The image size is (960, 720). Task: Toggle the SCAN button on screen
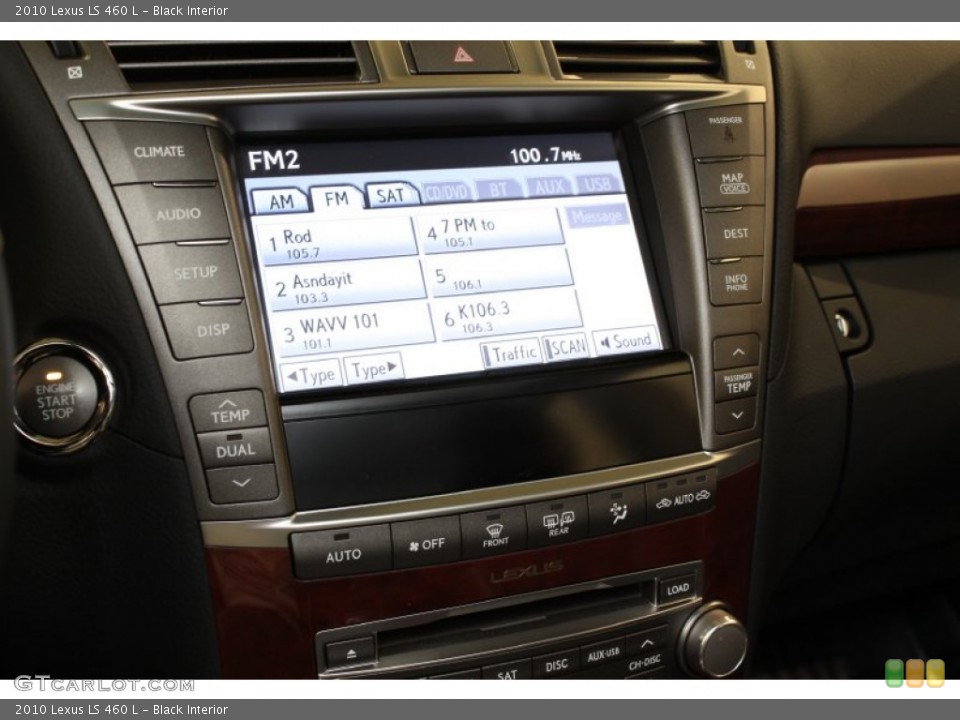click(x=566, y=348)
